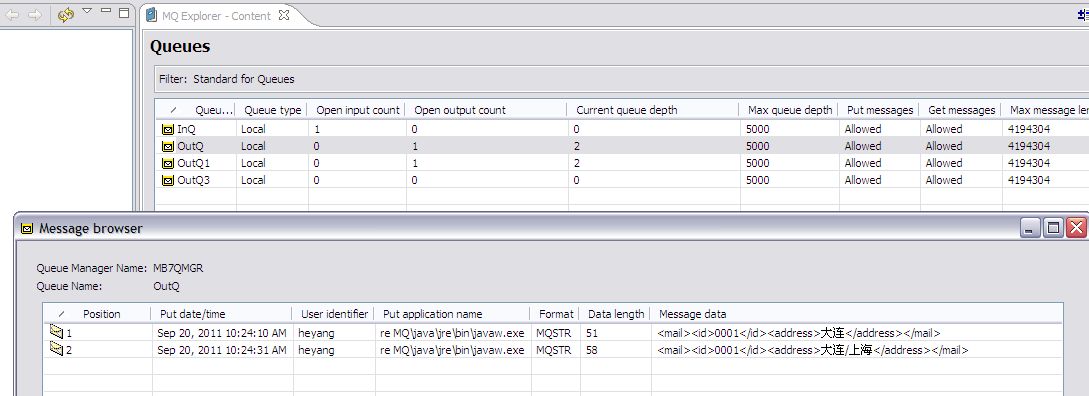This screenshot has width=1089, height=396.
Task: Click MQSTR format in message row 2
Action: [x=554, y=350]
